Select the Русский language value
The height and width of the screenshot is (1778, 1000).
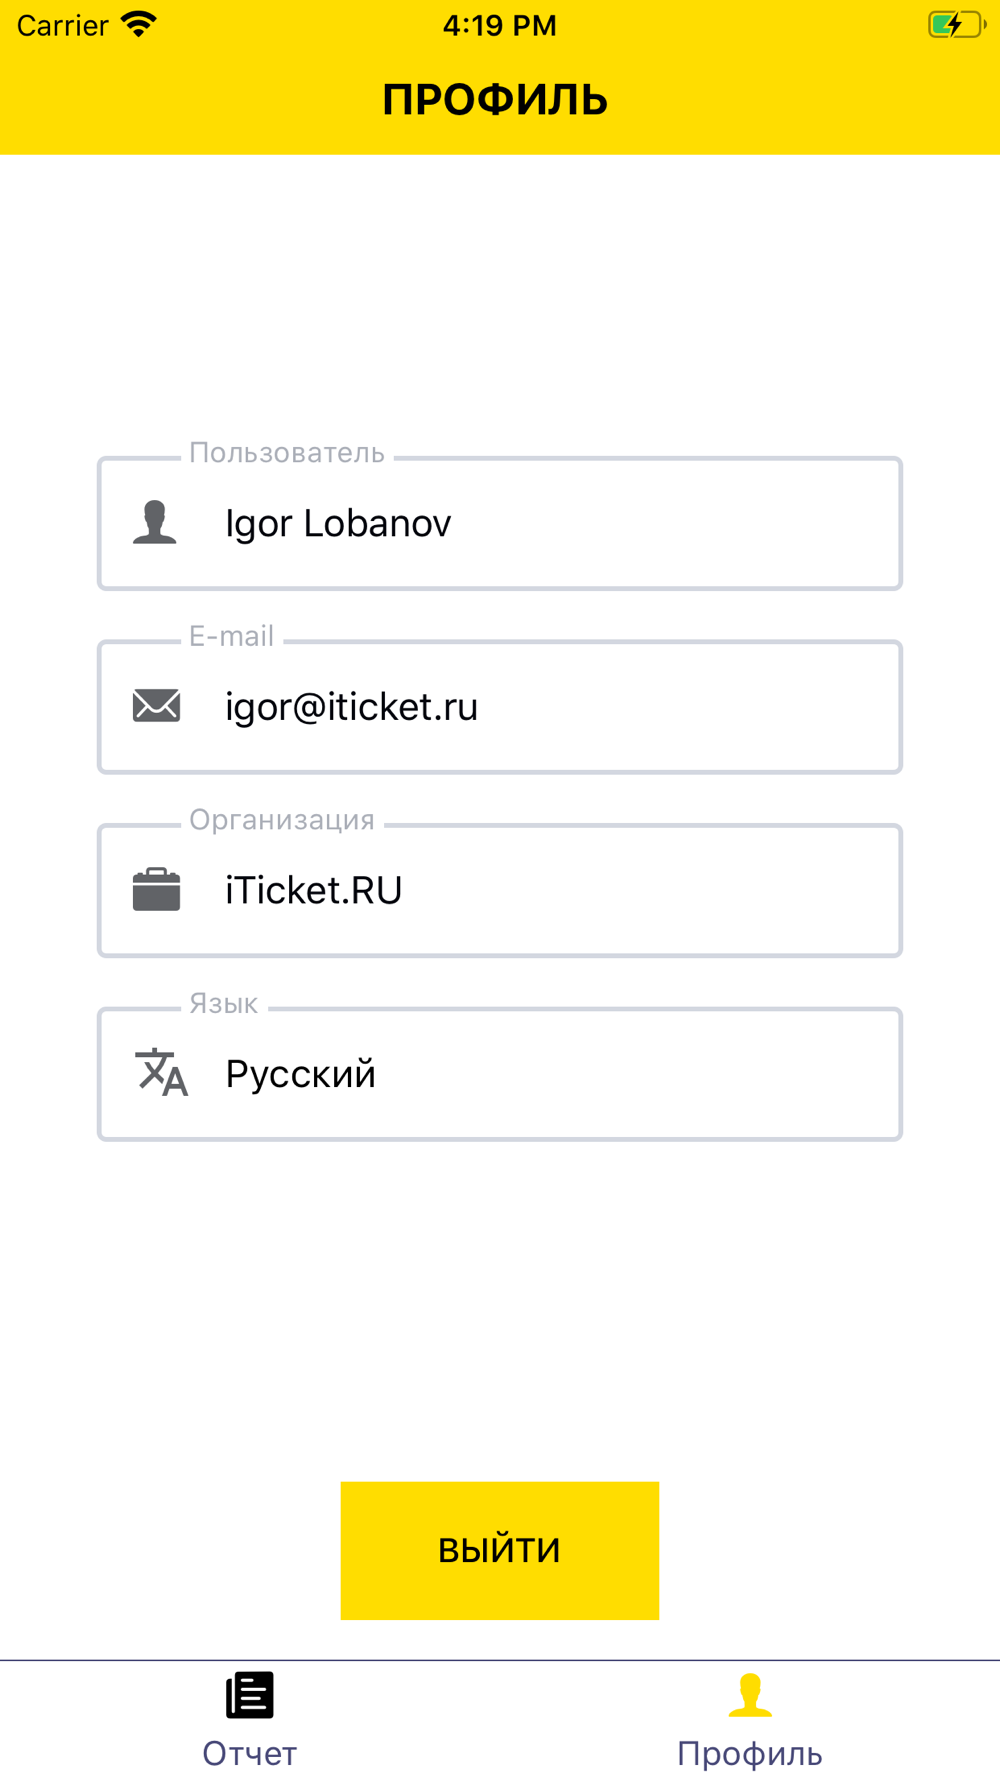coord(301,1074)
